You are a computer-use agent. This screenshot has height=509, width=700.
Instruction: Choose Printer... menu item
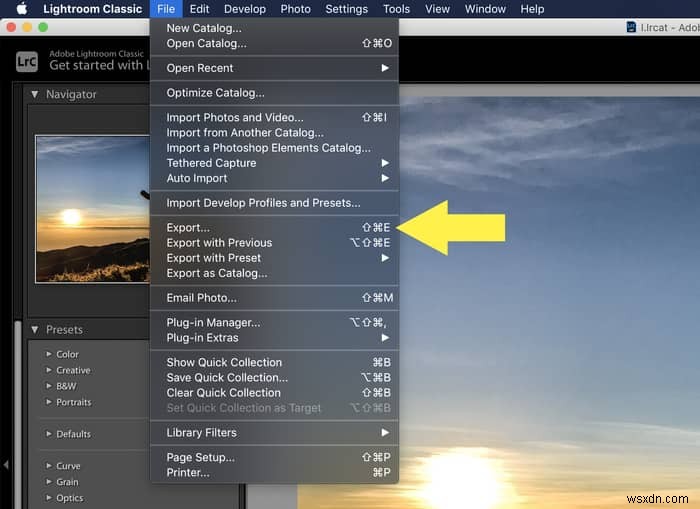click(274, 472)
